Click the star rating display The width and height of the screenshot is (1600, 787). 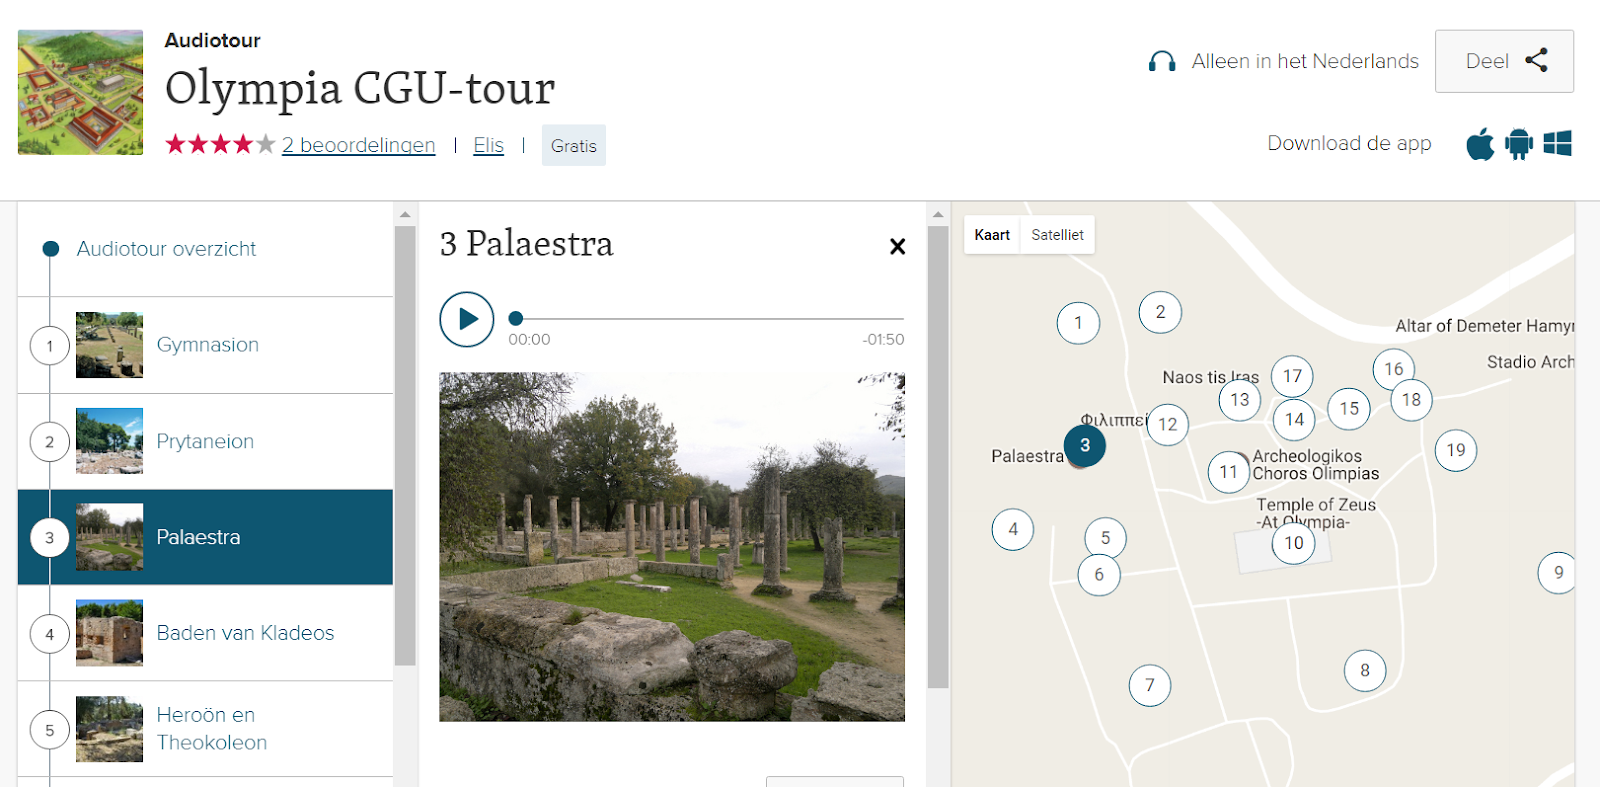(x=220, y=145)
